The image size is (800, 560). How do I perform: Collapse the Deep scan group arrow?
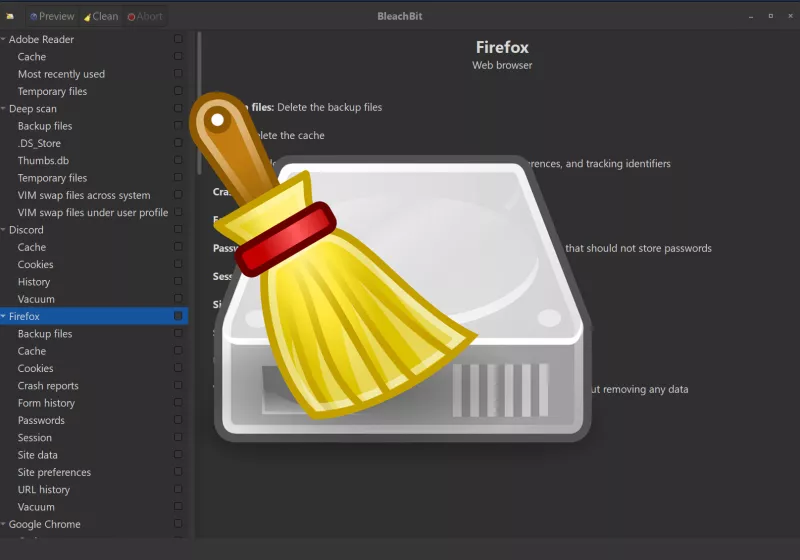(x=4, y=109)
